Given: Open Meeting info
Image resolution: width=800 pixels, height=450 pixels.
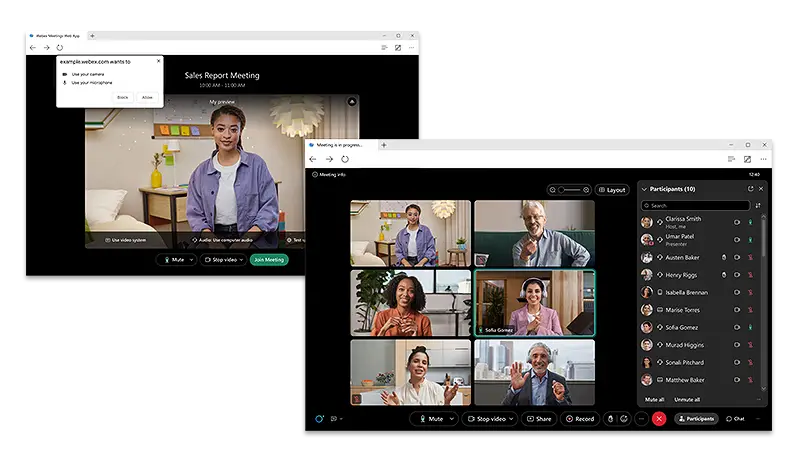Looking at the screenshot, I should pyautogui.click(x=329, y=174).
